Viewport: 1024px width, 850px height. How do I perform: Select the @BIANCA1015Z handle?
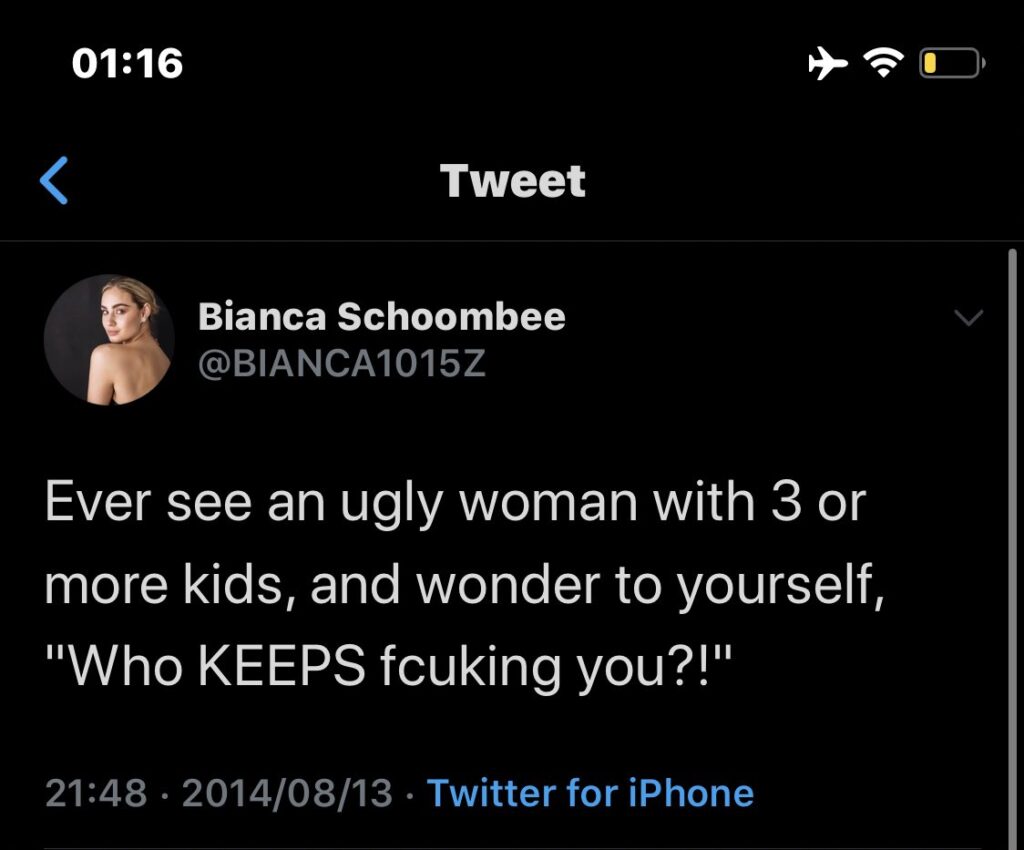342,363
